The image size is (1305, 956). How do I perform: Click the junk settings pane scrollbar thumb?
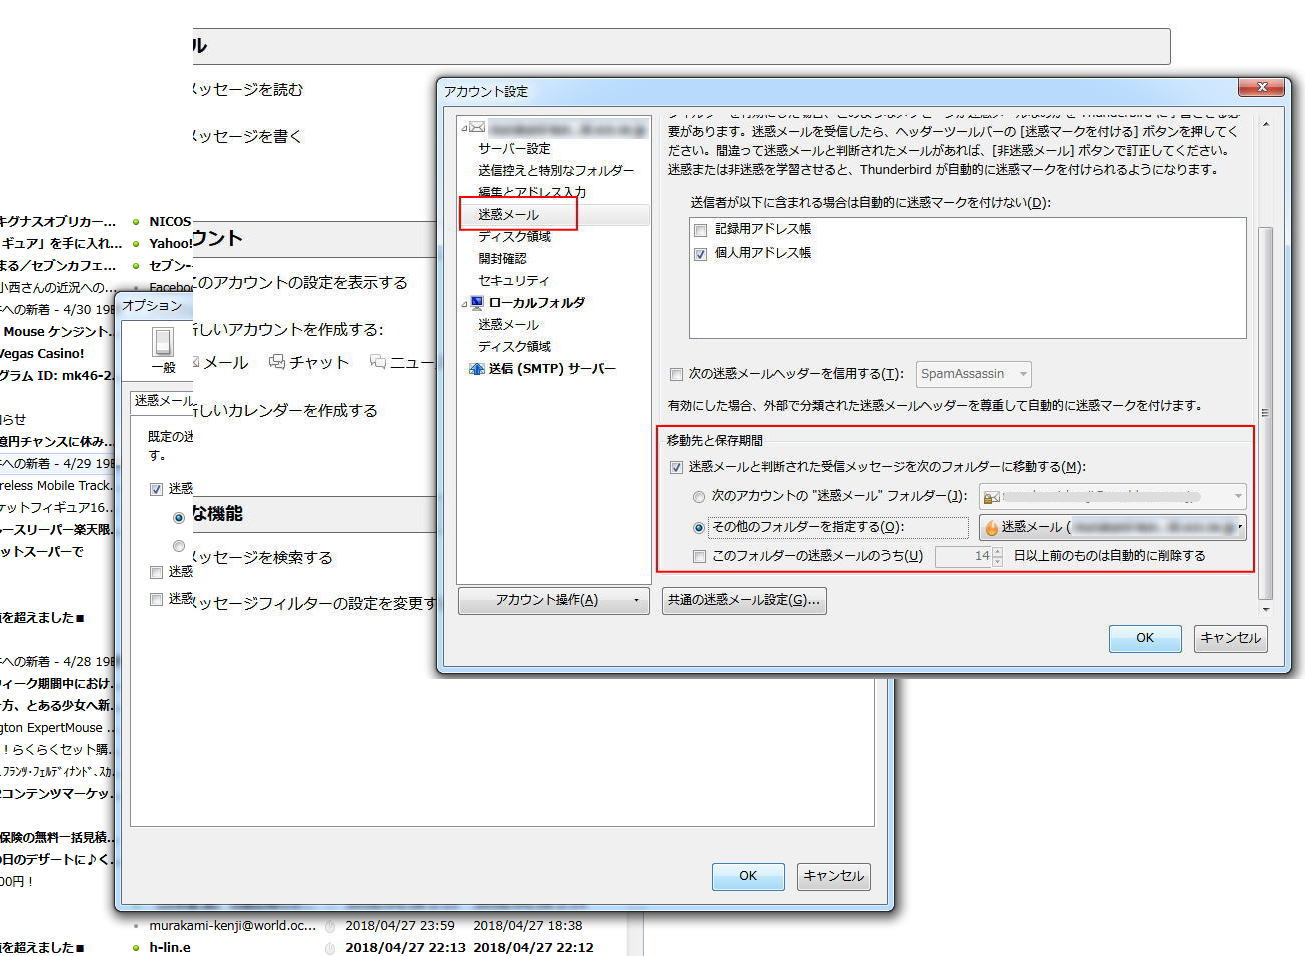coord(1265,412)
